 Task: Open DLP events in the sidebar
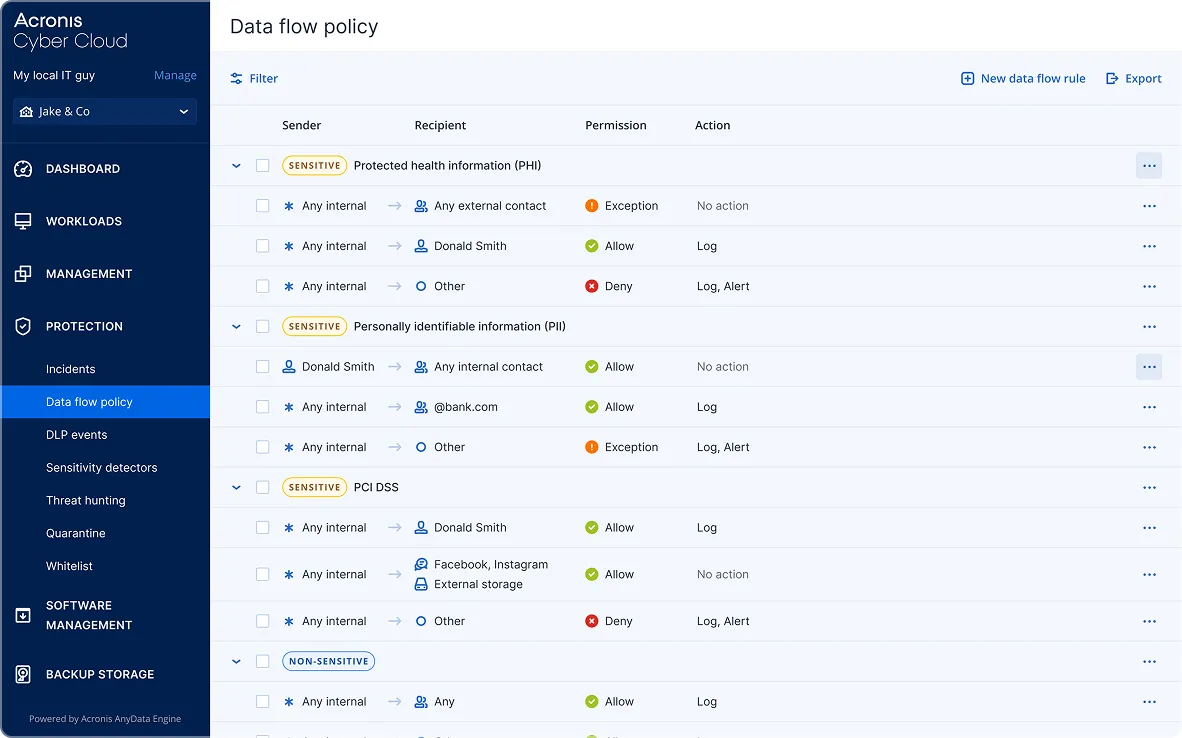coord(76,435)
